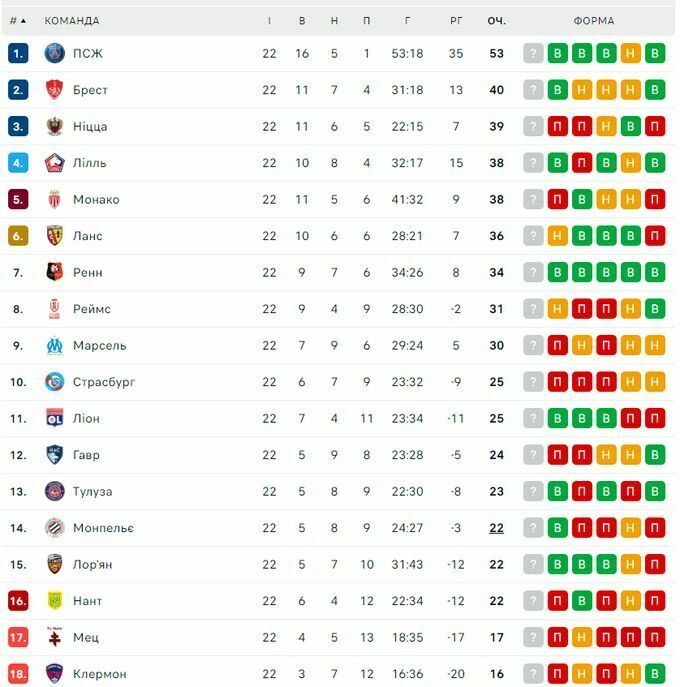Click Lens's gold position 6 badge
Viewport: 680px width, 687px height.
point(18,236)
